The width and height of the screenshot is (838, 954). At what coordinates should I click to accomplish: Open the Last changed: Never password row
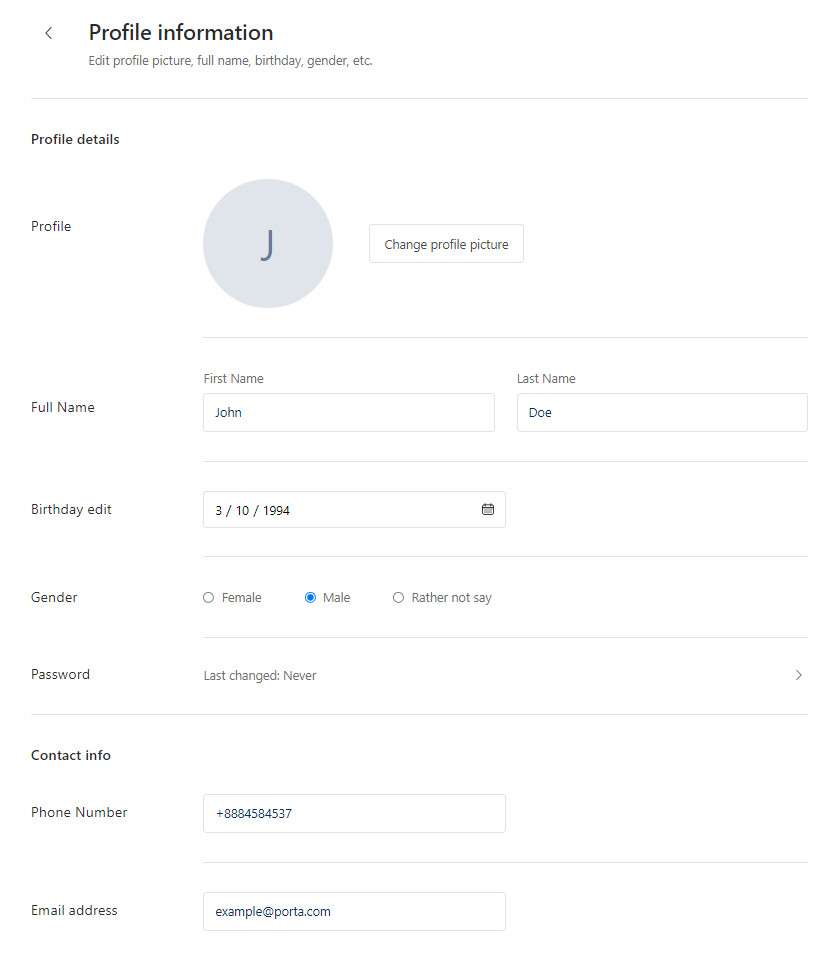[505, 675]
